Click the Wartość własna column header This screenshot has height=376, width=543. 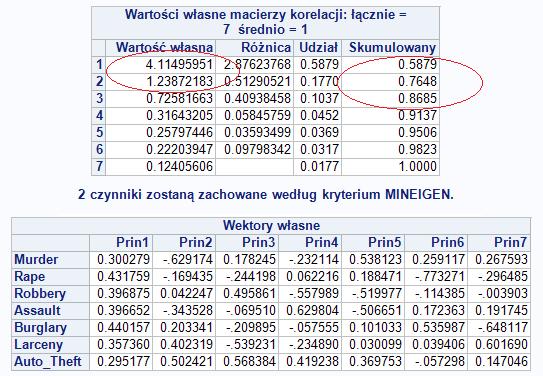[x=164, y=47]
